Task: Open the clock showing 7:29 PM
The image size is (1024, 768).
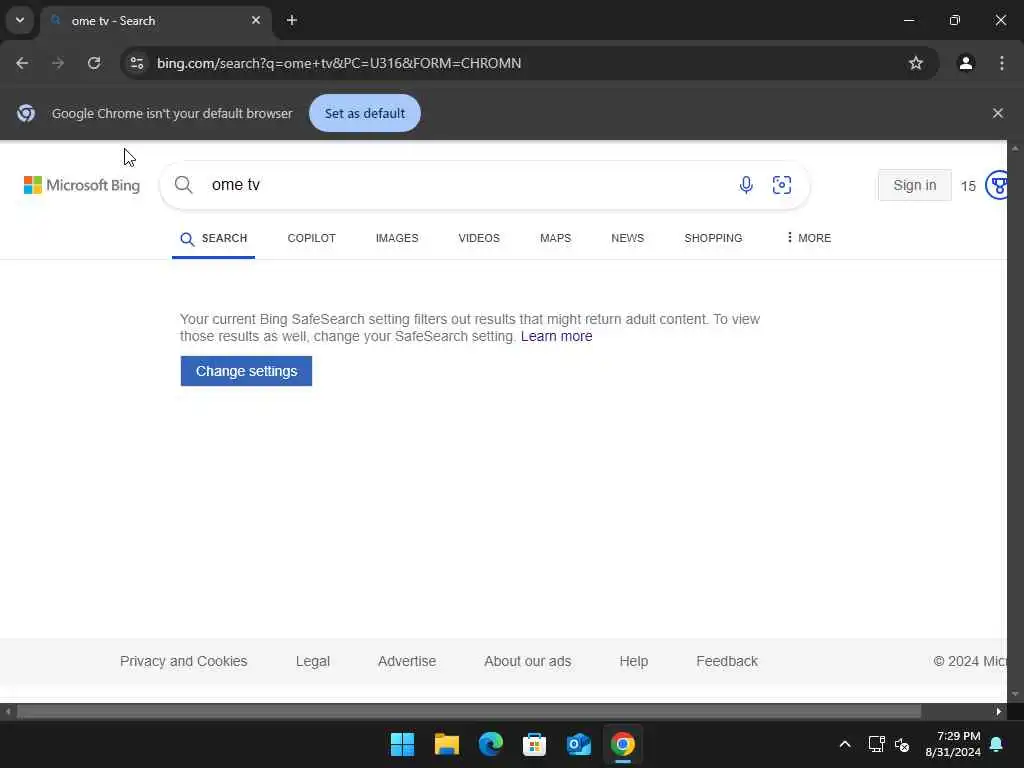Action: [x=953, y=744]
